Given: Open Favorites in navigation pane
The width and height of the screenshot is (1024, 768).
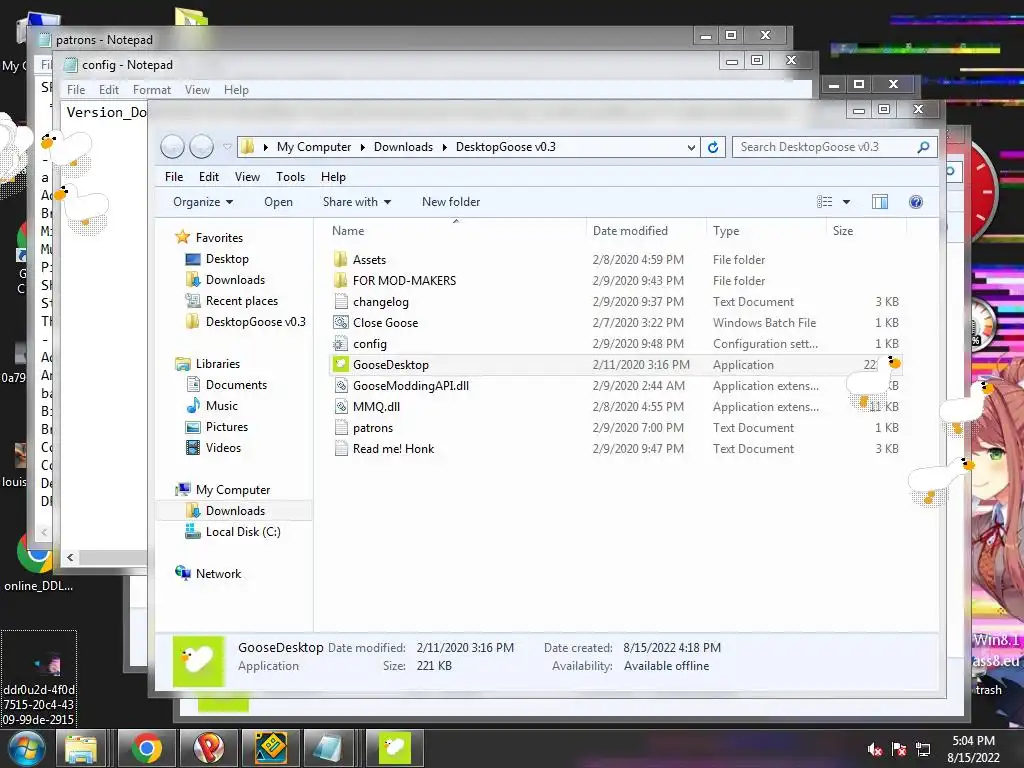Looking at the screenshot, I should click(219, 238).
